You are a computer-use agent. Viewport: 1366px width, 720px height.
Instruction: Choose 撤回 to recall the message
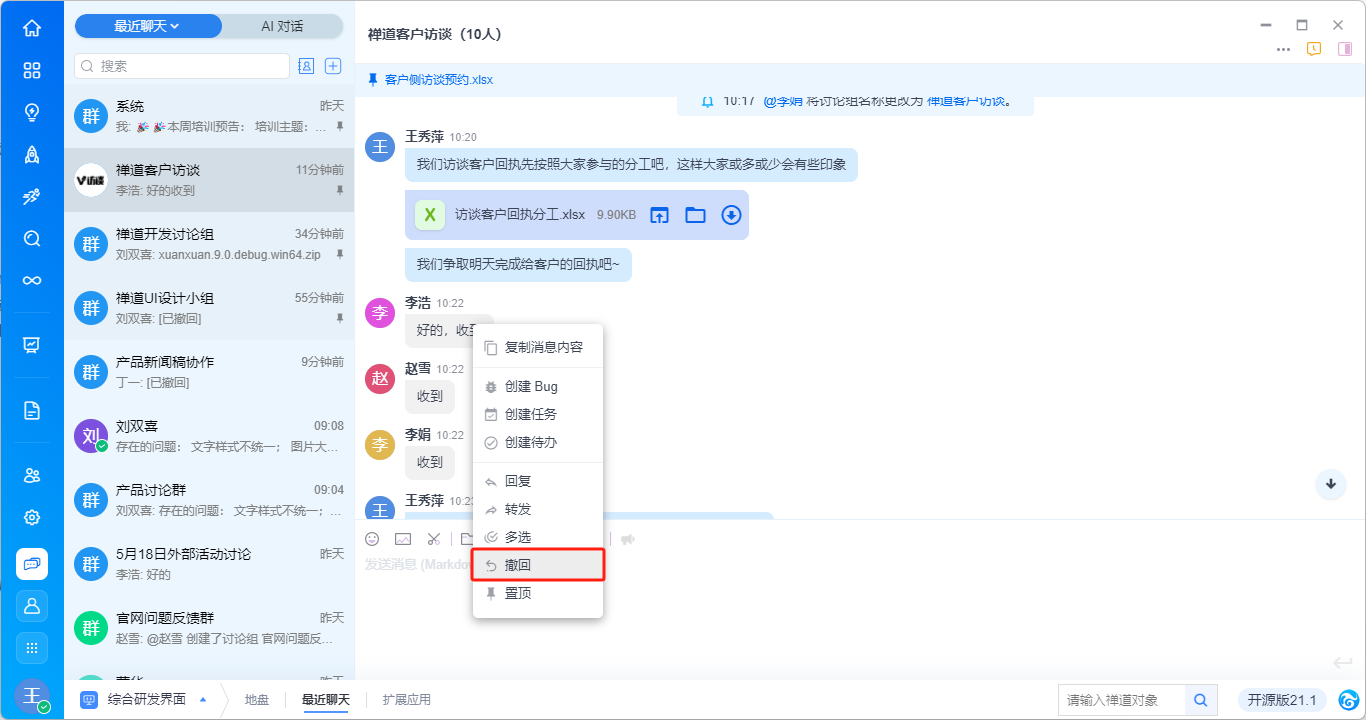pos(538,565)
